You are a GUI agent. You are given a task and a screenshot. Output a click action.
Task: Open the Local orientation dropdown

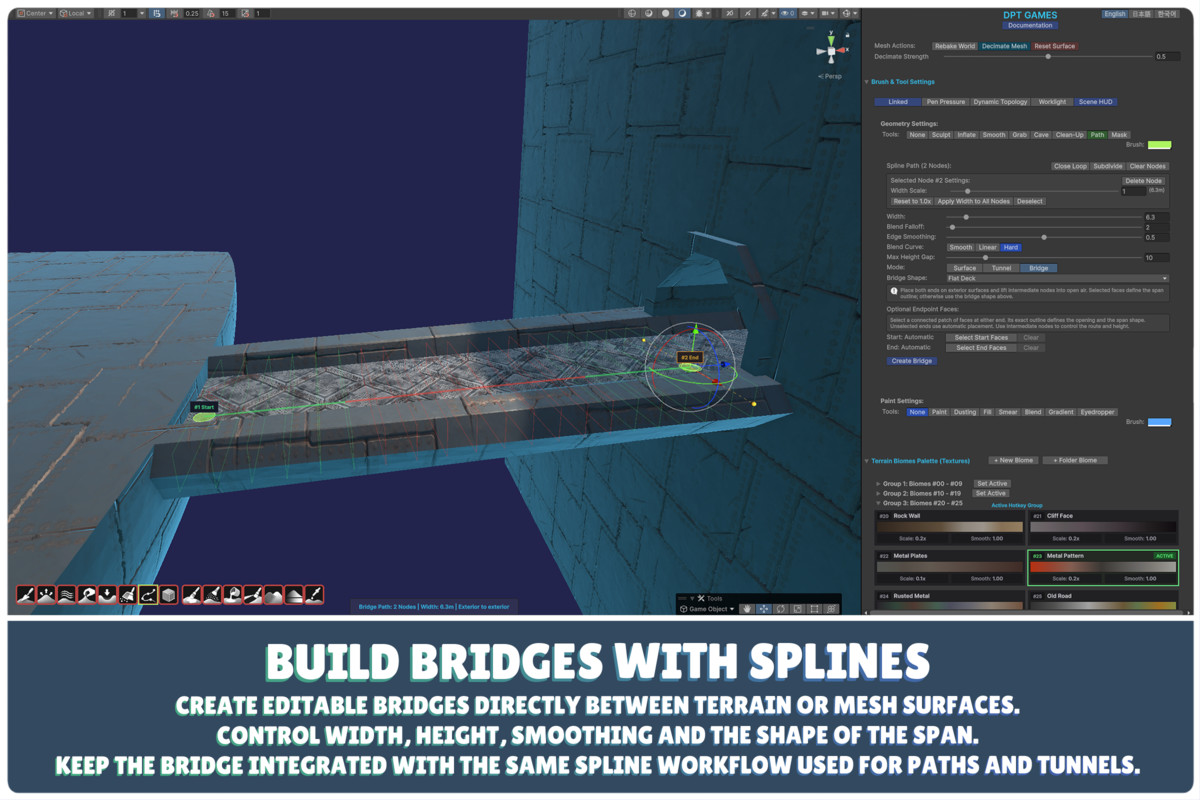point(76,13)
